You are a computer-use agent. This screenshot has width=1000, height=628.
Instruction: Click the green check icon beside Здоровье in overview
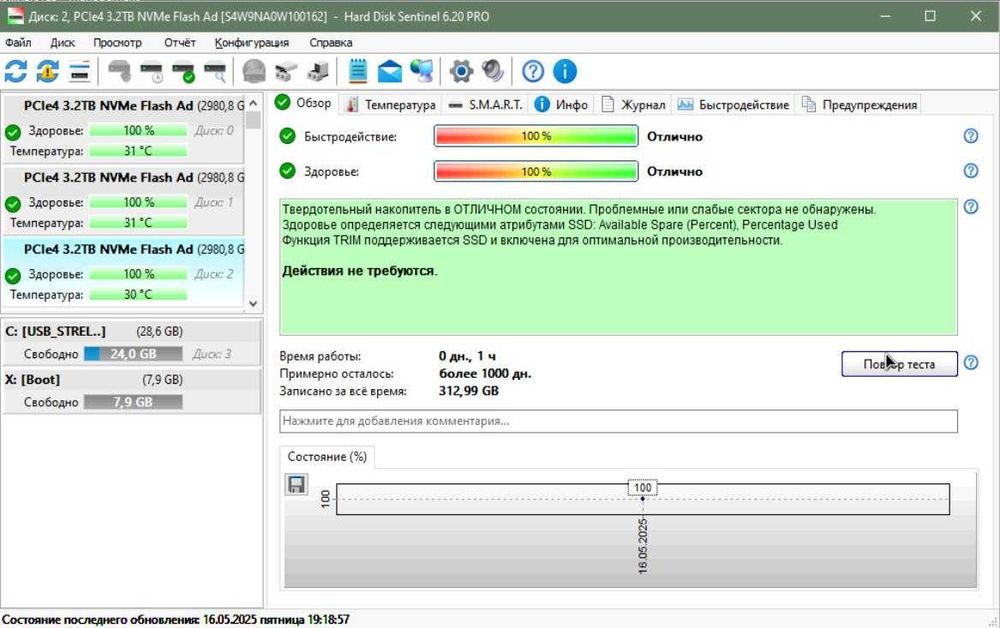[x=288, y=171]
